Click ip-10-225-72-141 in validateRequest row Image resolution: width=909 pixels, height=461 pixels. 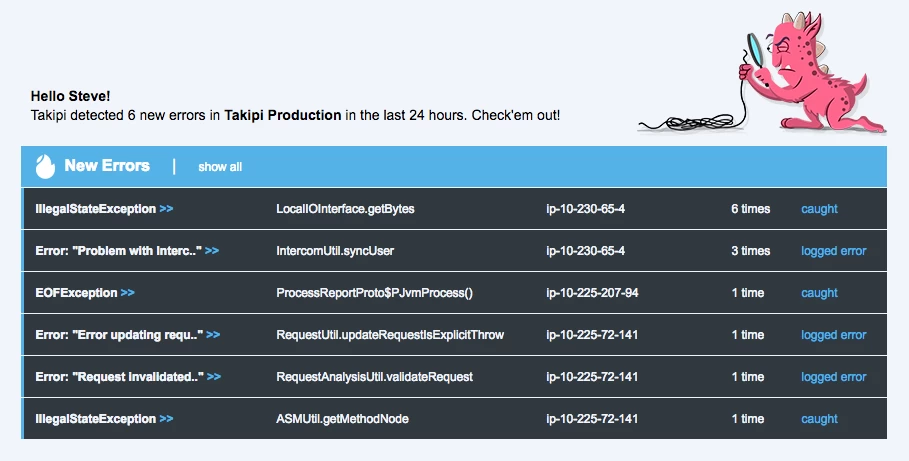(592, 377)
